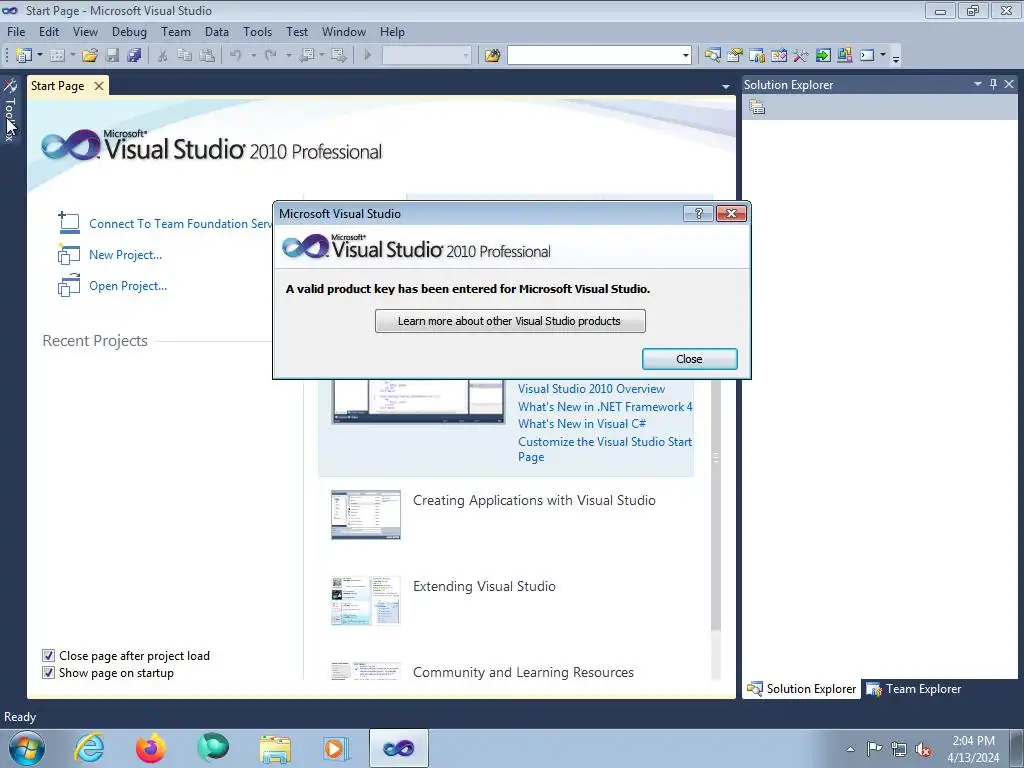
Task: Click the Save floppy disk toolbar icon
Action: click(x=113, y=56)
